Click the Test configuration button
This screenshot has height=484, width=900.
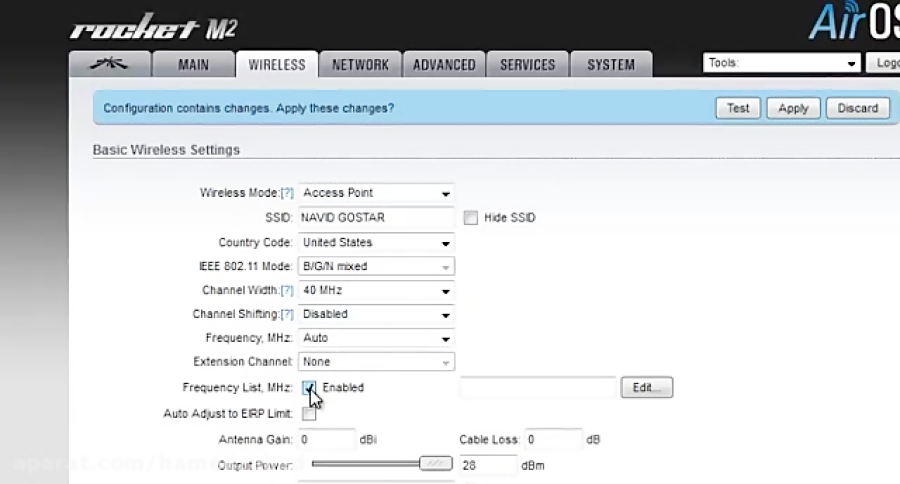pos(738,108)
